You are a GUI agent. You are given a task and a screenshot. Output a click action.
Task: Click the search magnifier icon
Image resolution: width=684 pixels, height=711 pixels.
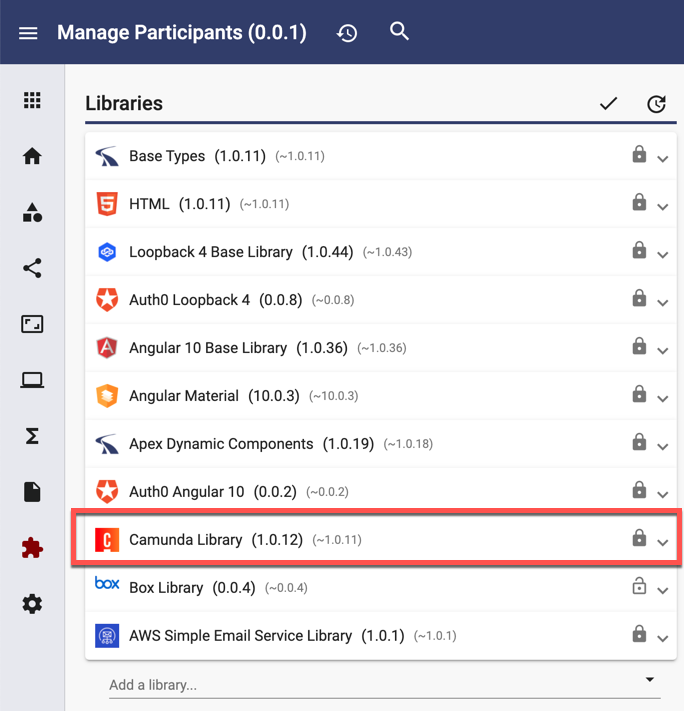(399, 31)
